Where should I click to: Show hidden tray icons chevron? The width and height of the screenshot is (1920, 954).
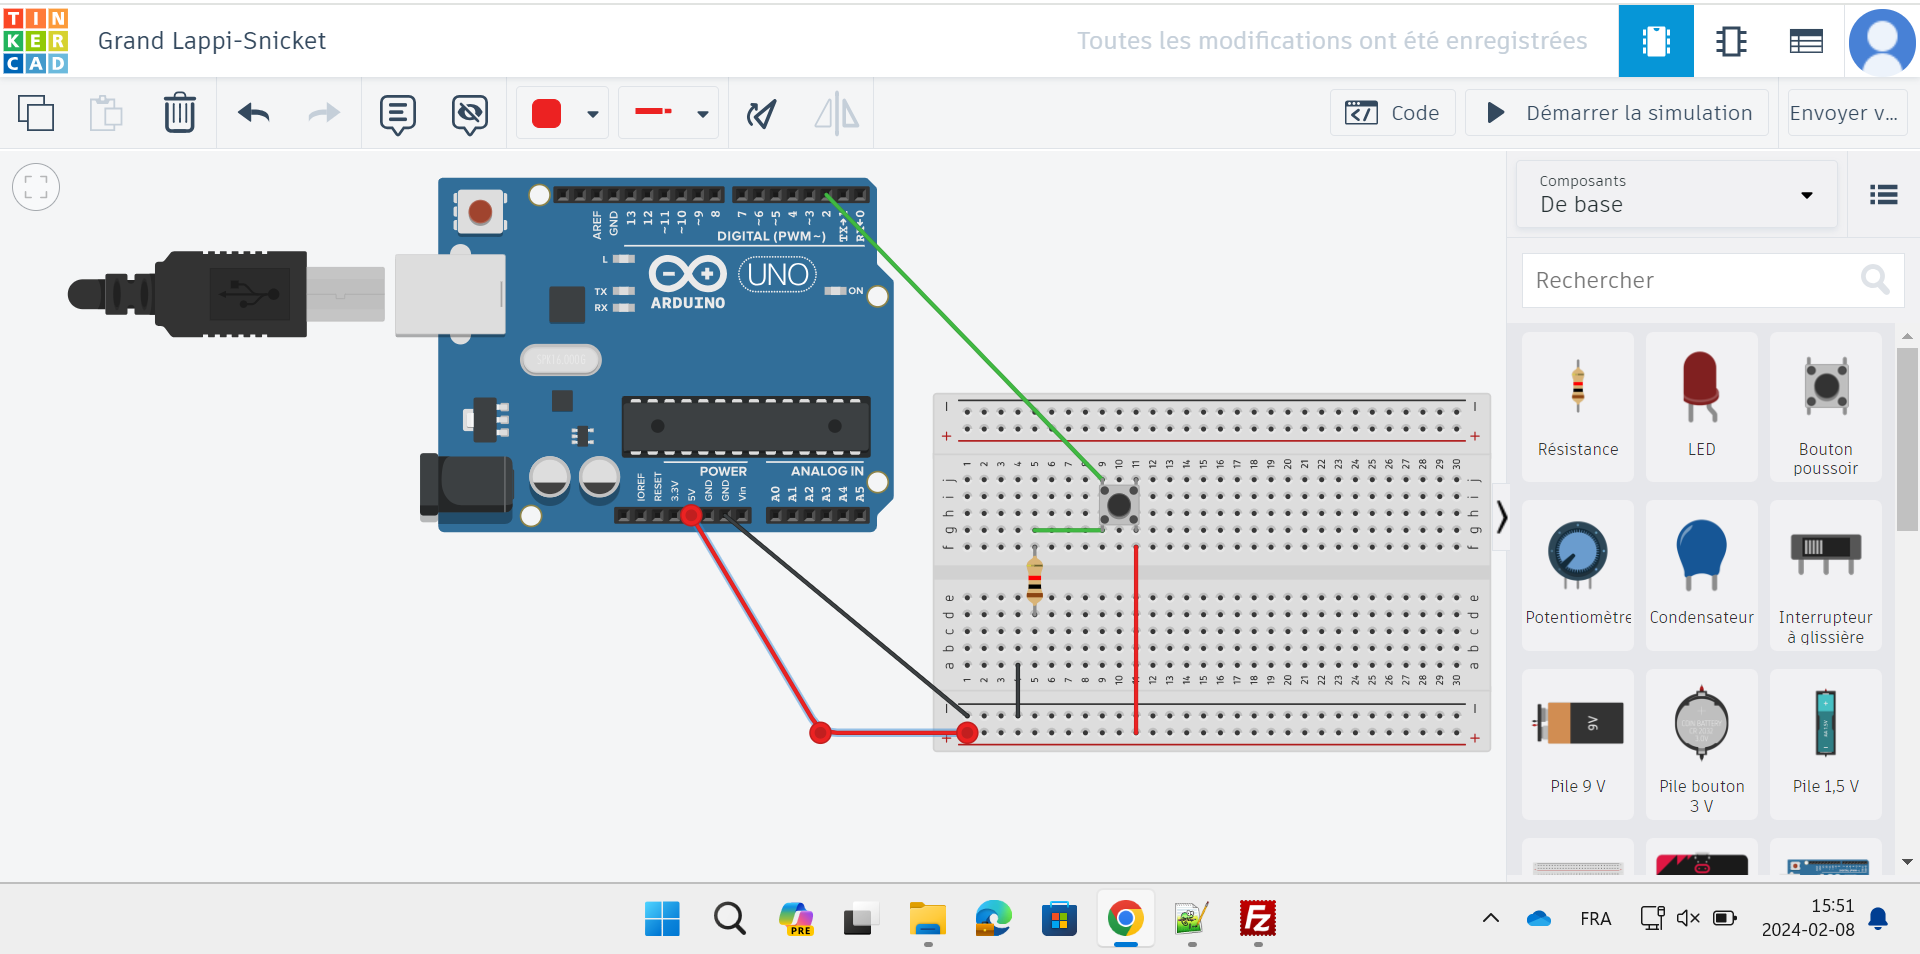(x=1490, y=918)
